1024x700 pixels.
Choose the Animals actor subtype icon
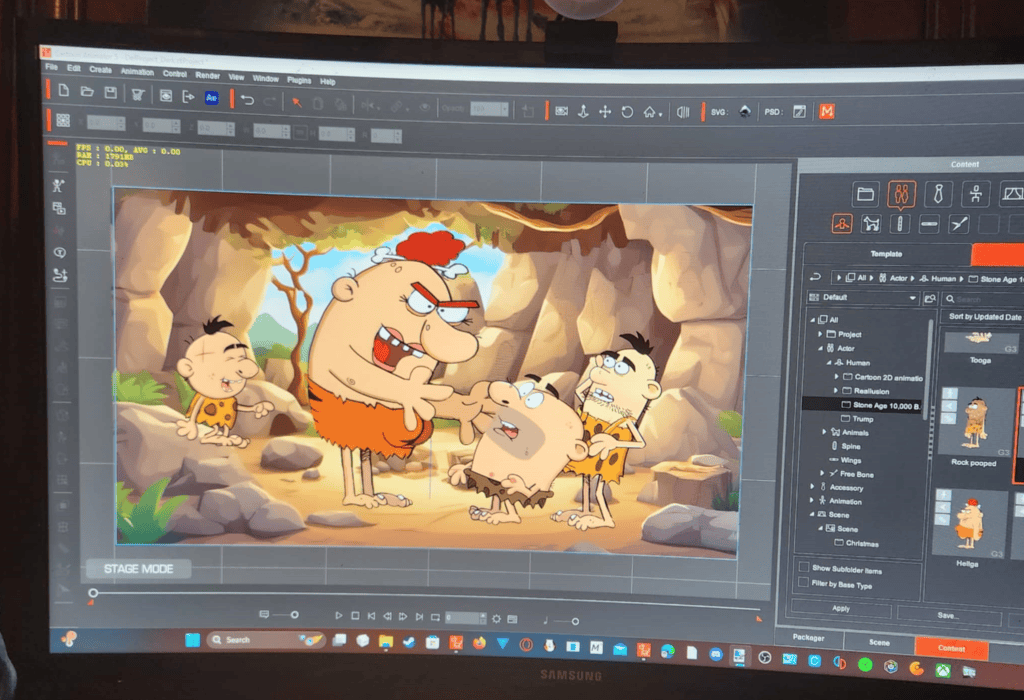tap(871, 224)
